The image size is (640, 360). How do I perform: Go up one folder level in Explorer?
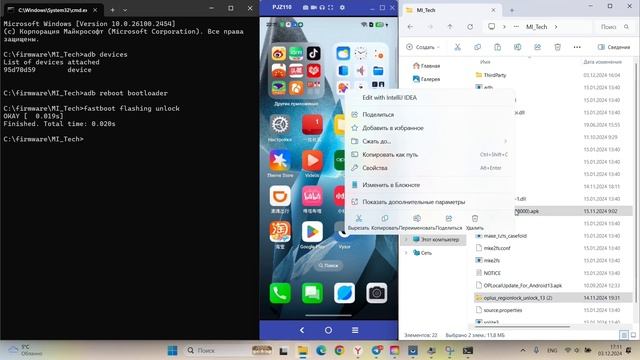pos(450,27)
